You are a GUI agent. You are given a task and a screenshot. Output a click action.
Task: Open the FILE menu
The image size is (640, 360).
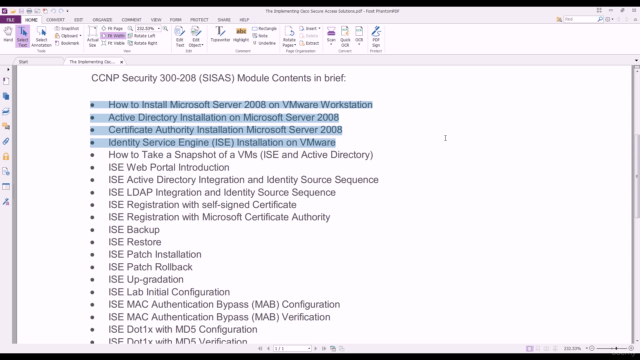pyautogui.click(x=10, y=20)
